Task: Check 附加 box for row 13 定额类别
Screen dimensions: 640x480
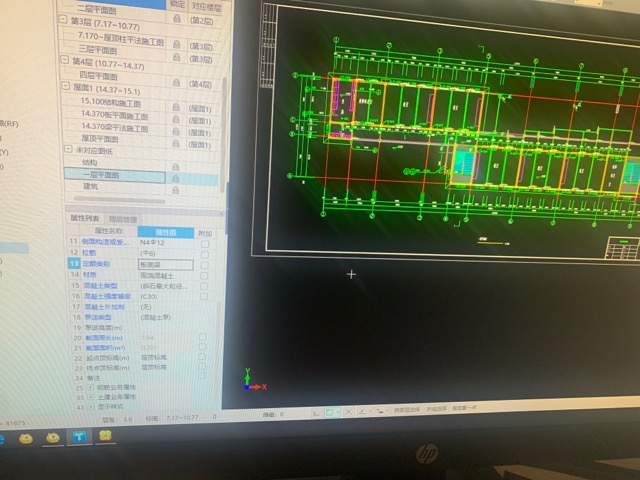Action: [204, 265]
